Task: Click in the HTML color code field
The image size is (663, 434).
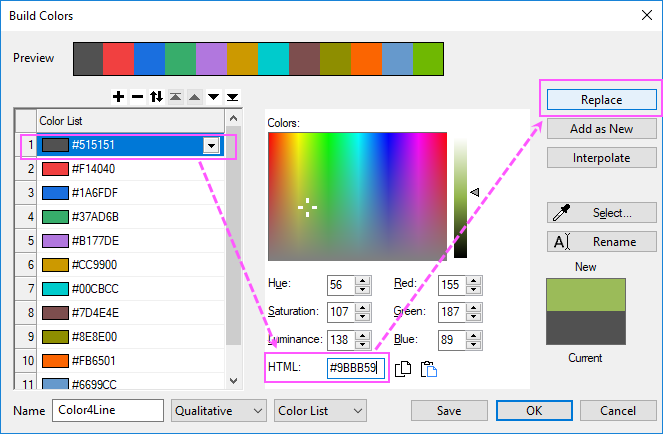Action: point(356,368)
